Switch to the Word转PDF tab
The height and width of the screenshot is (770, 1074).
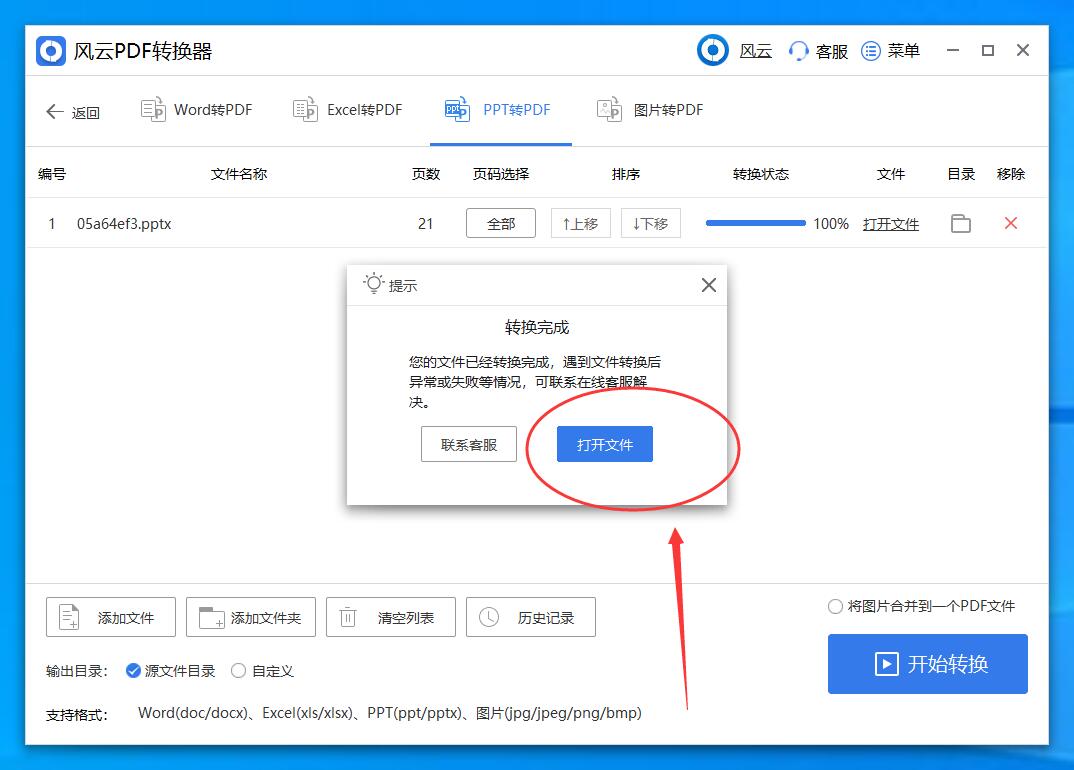pos(197,110)
